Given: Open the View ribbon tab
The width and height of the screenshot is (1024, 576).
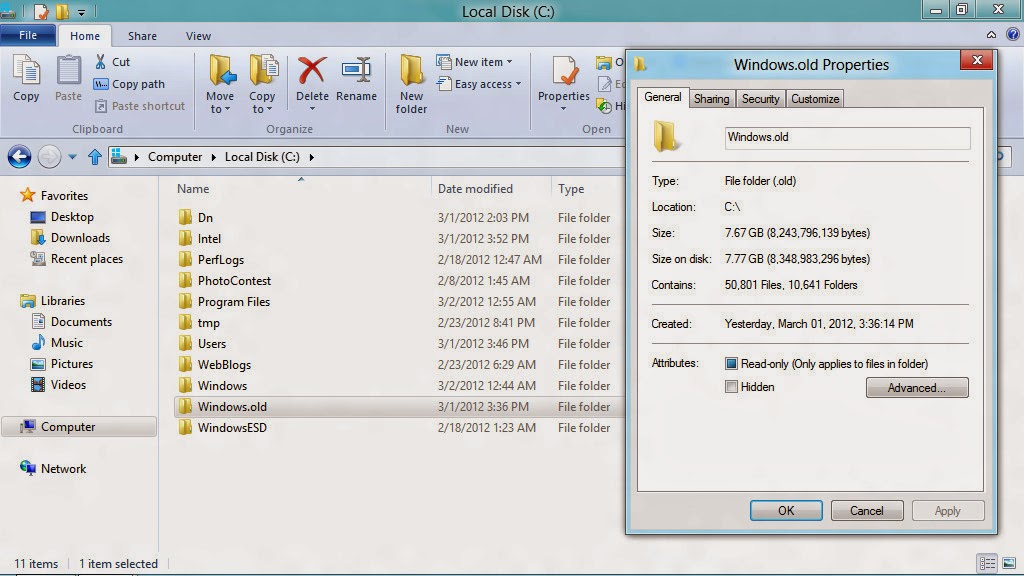Looking at the screenshot, I should pos(198,36).
